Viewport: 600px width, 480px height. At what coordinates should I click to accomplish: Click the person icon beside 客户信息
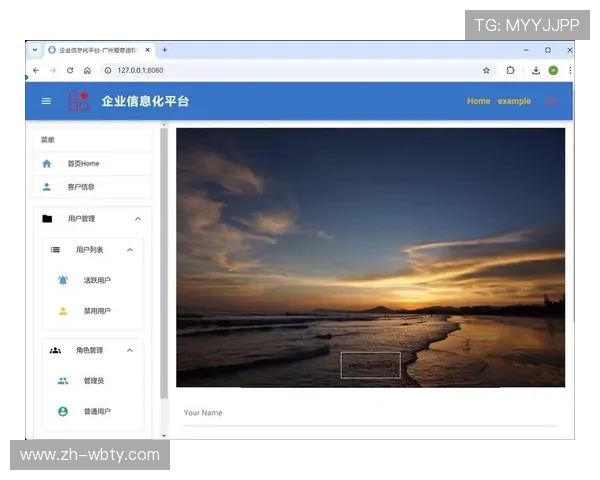(x=47, y=187)
